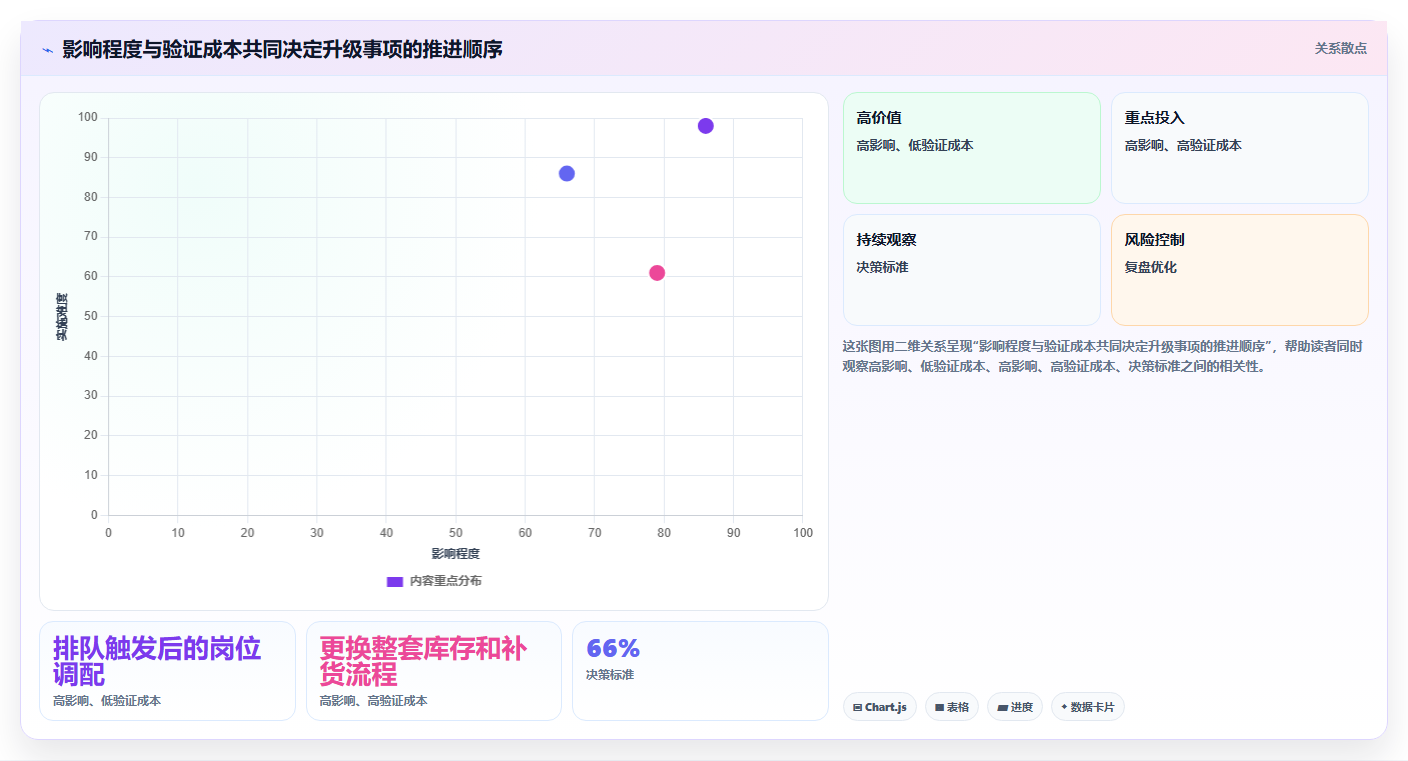Click 高影响、低验证成本 under 排队触发后的岗位调配
This screenshot has height=761, width=1408.
click(107, 701)
